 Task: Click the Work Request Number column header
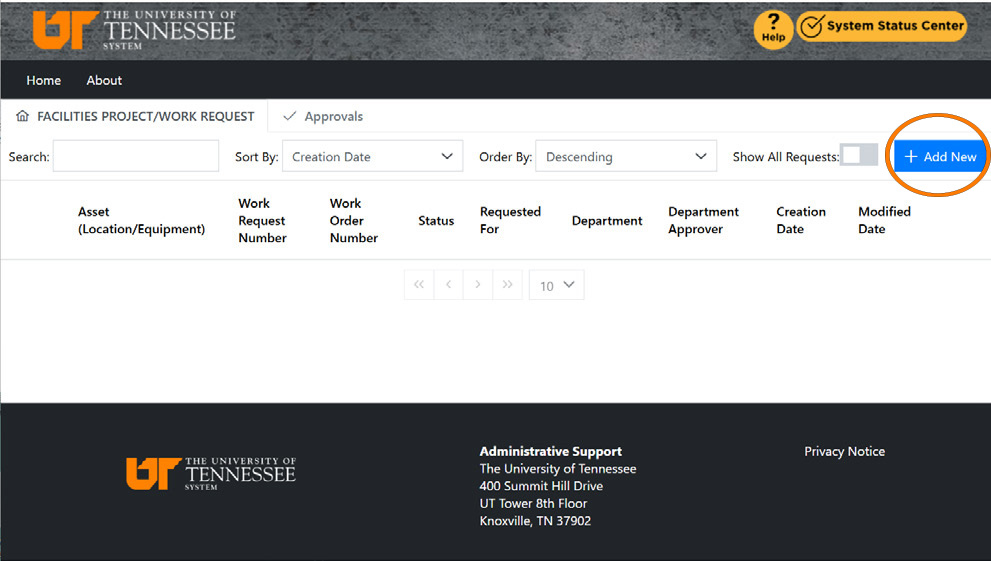[x=262, y=220]
